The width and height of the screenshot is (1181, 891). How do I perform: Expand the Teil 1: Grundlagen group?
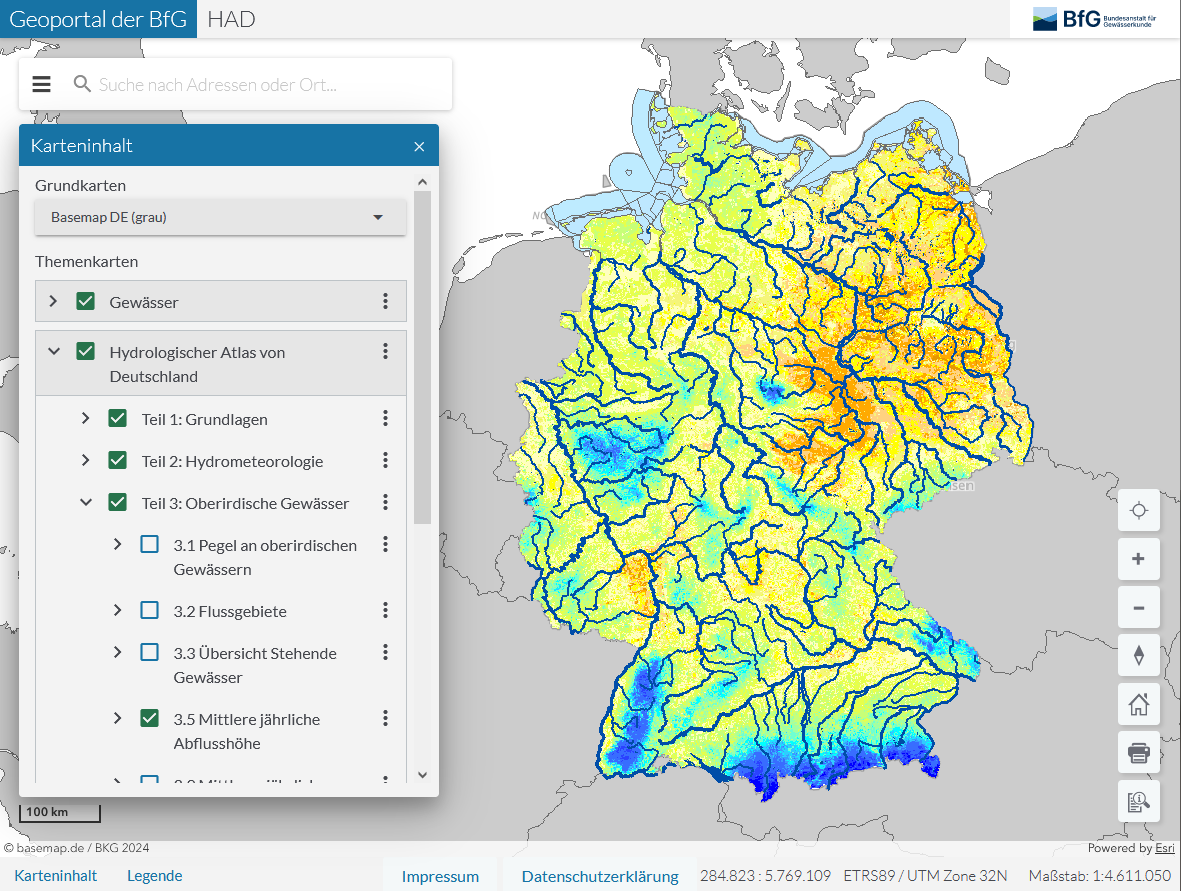(86, 419)
